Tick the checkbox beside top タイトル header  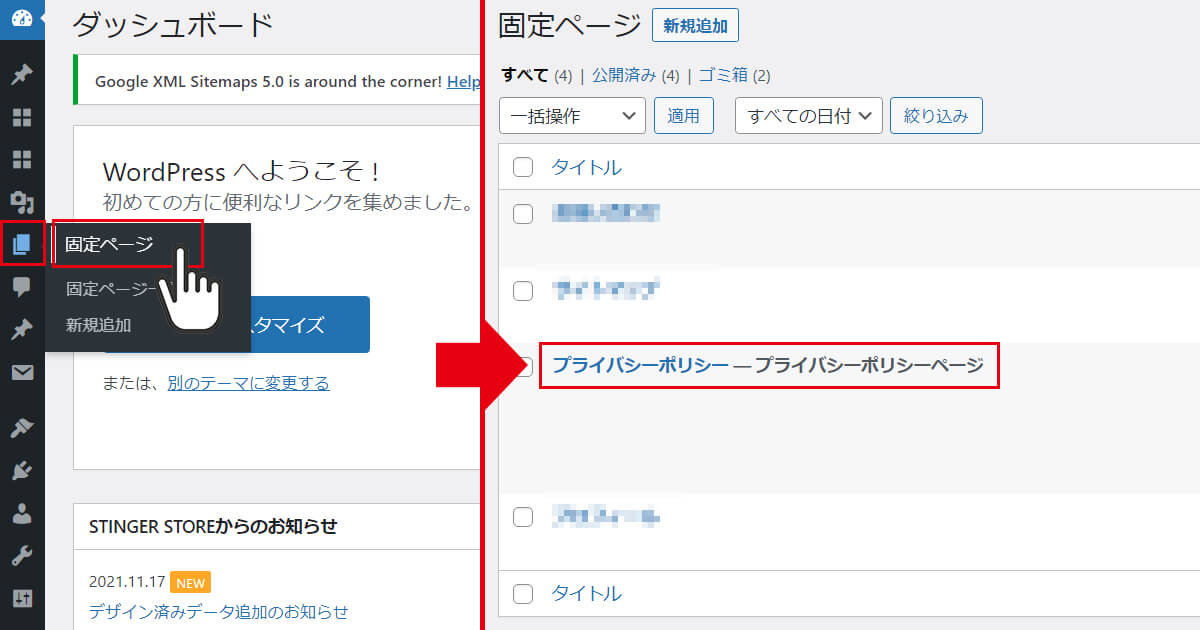523,167
